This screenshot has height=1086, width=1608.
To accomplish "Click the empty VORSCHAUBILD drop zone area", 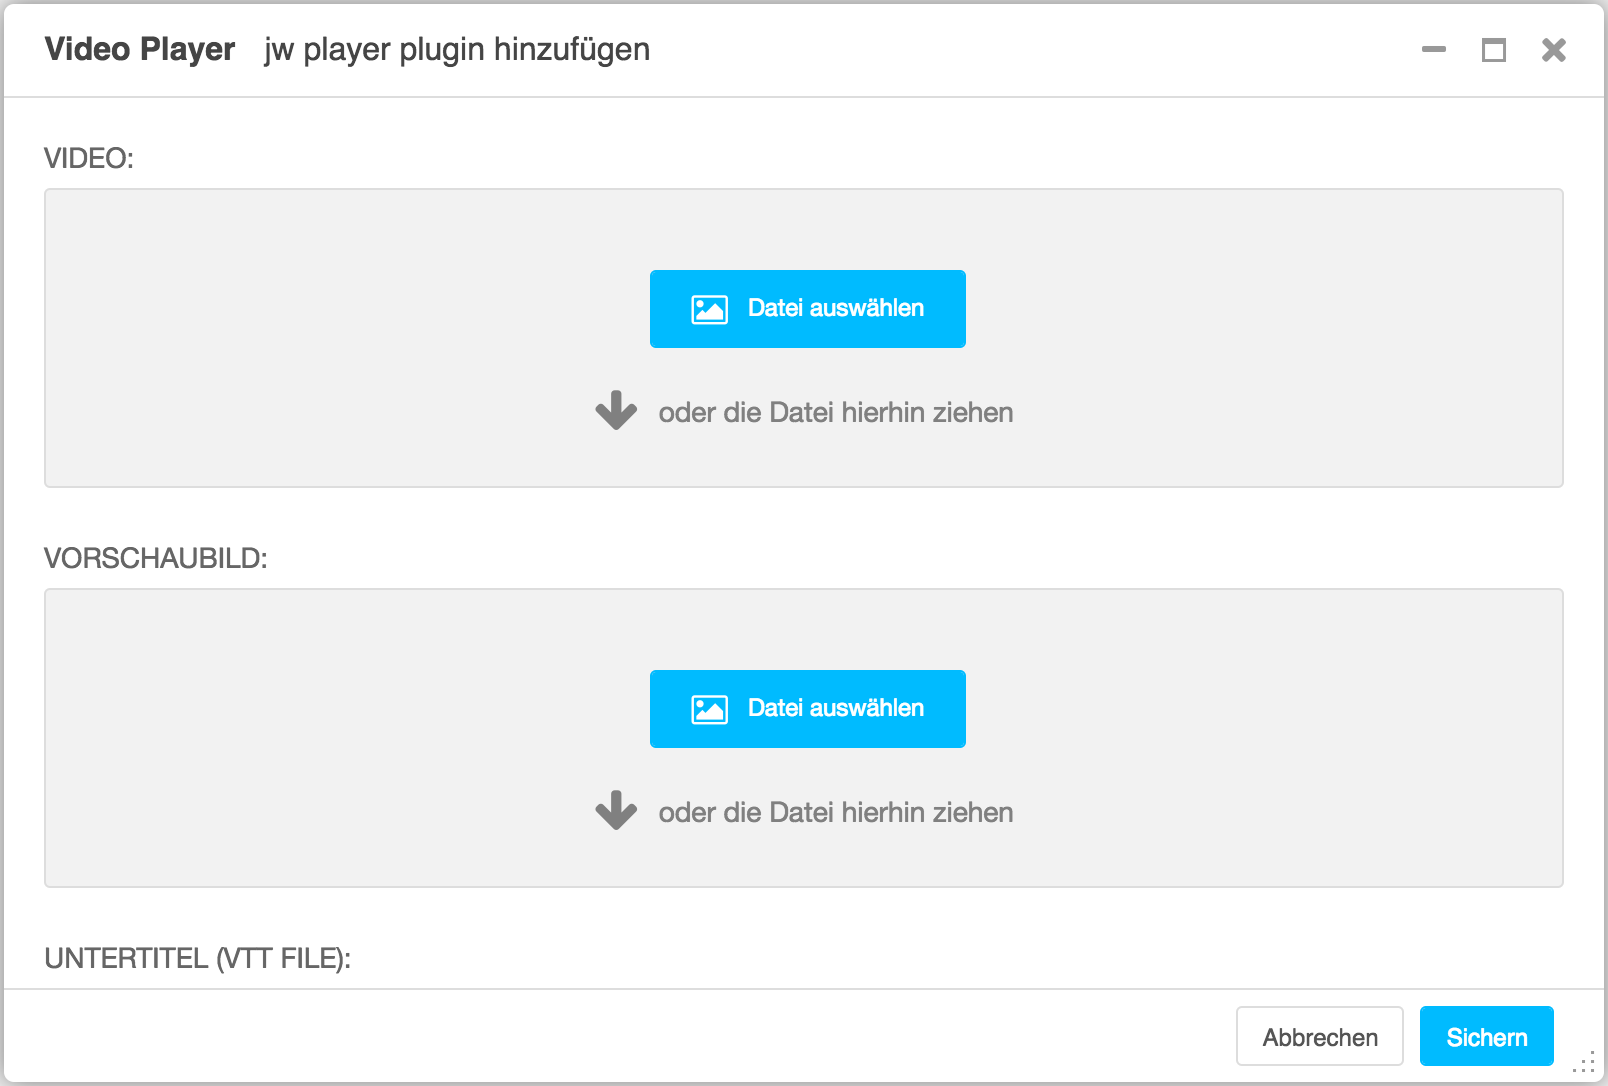I will coord(300,738).
